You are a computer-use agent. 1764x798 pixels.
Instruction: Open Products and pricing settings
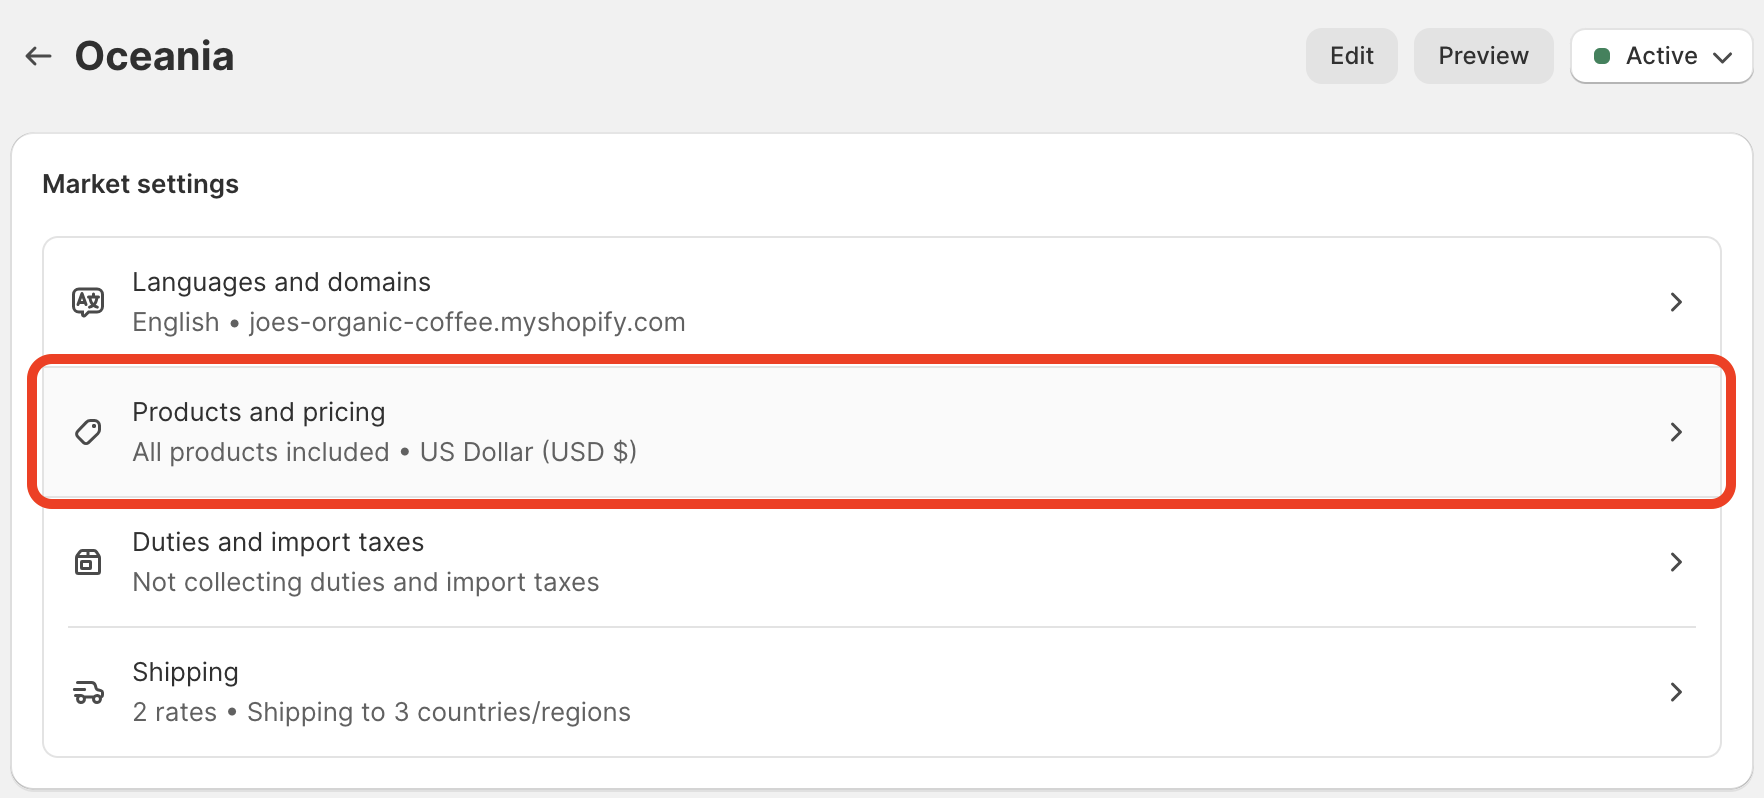[x=882, y=432]
